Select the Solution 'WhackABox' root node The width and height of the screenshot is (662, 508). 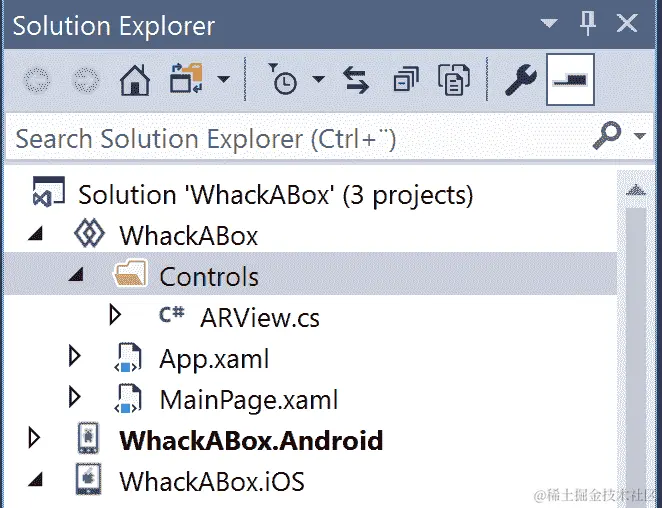coord(275,195)
